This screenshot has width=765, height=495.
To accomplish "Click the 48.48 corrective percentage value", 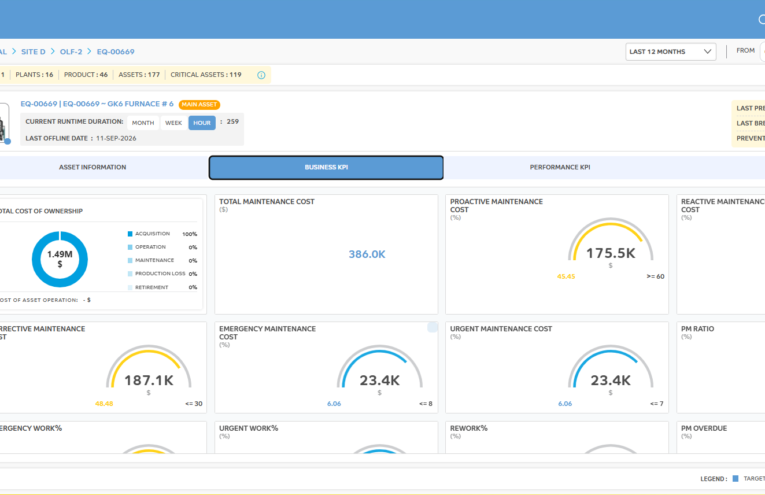I will pyautogui.click(x=104, y=404).
